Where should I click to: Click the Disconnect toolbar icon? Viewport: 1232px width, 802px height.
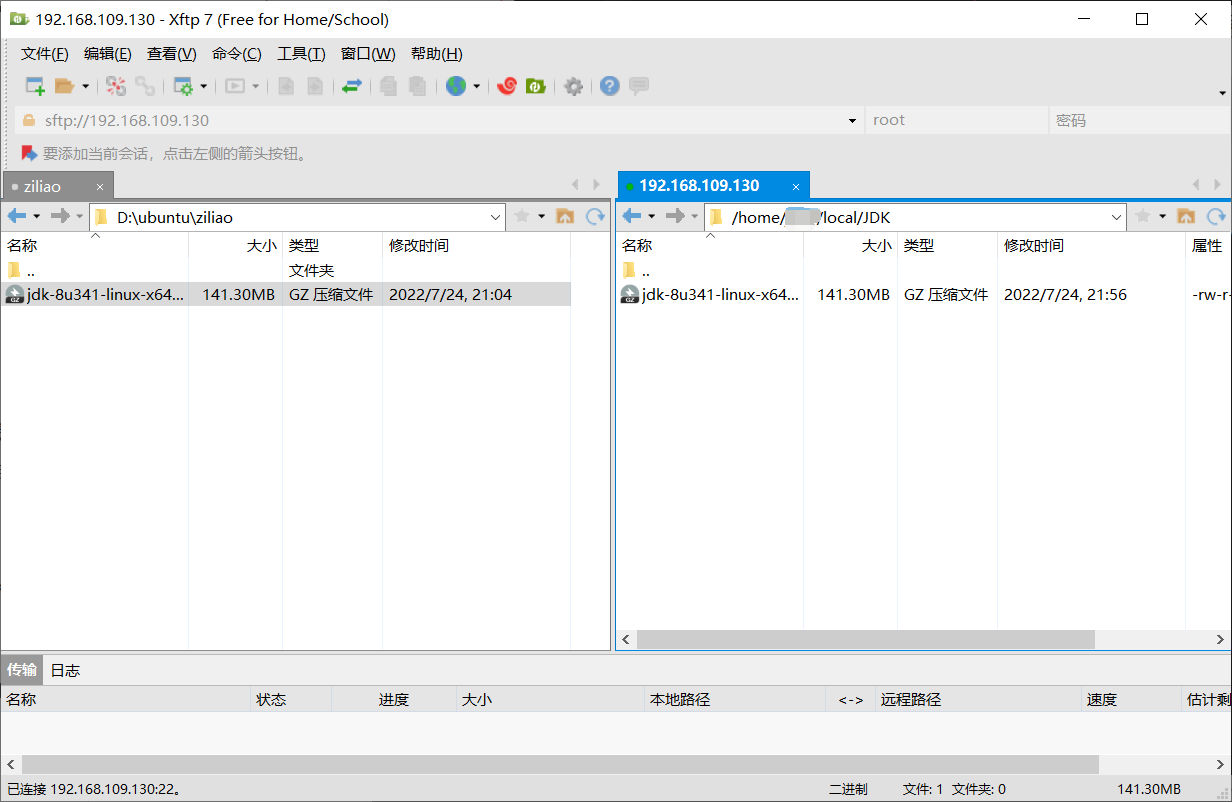click(116, 86)
